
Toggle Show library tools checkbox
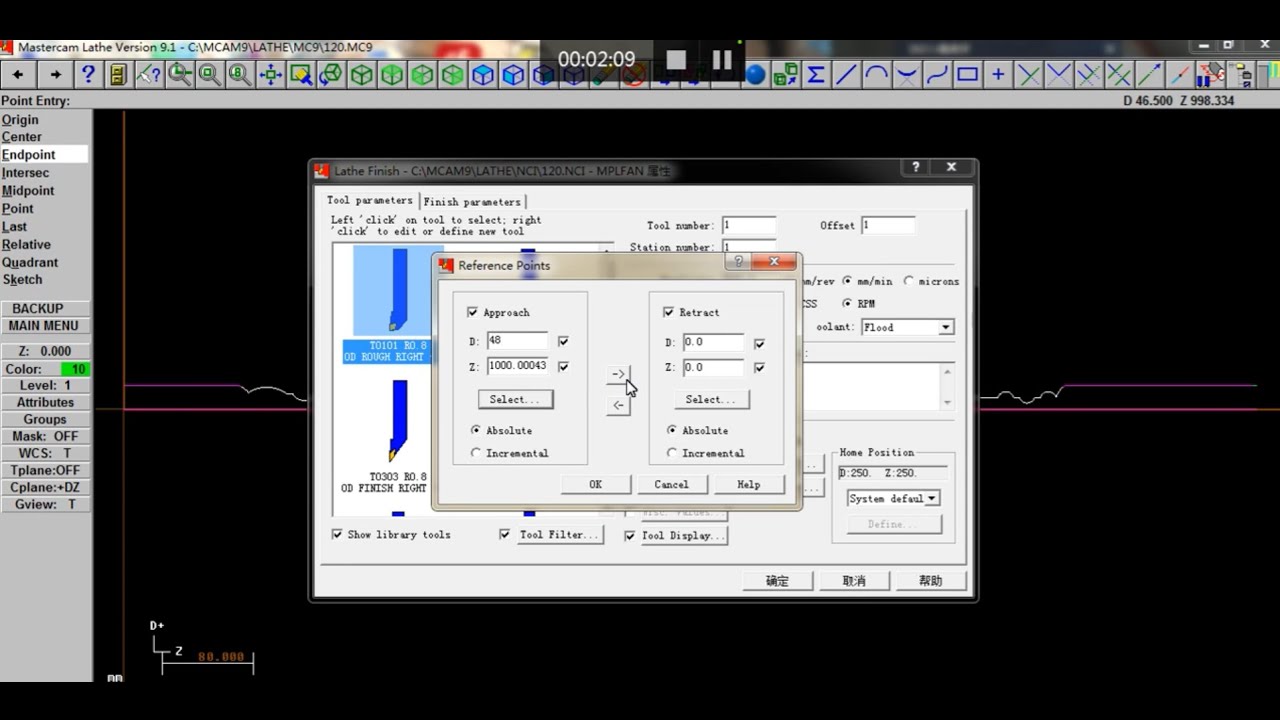[x=337, y=534]
